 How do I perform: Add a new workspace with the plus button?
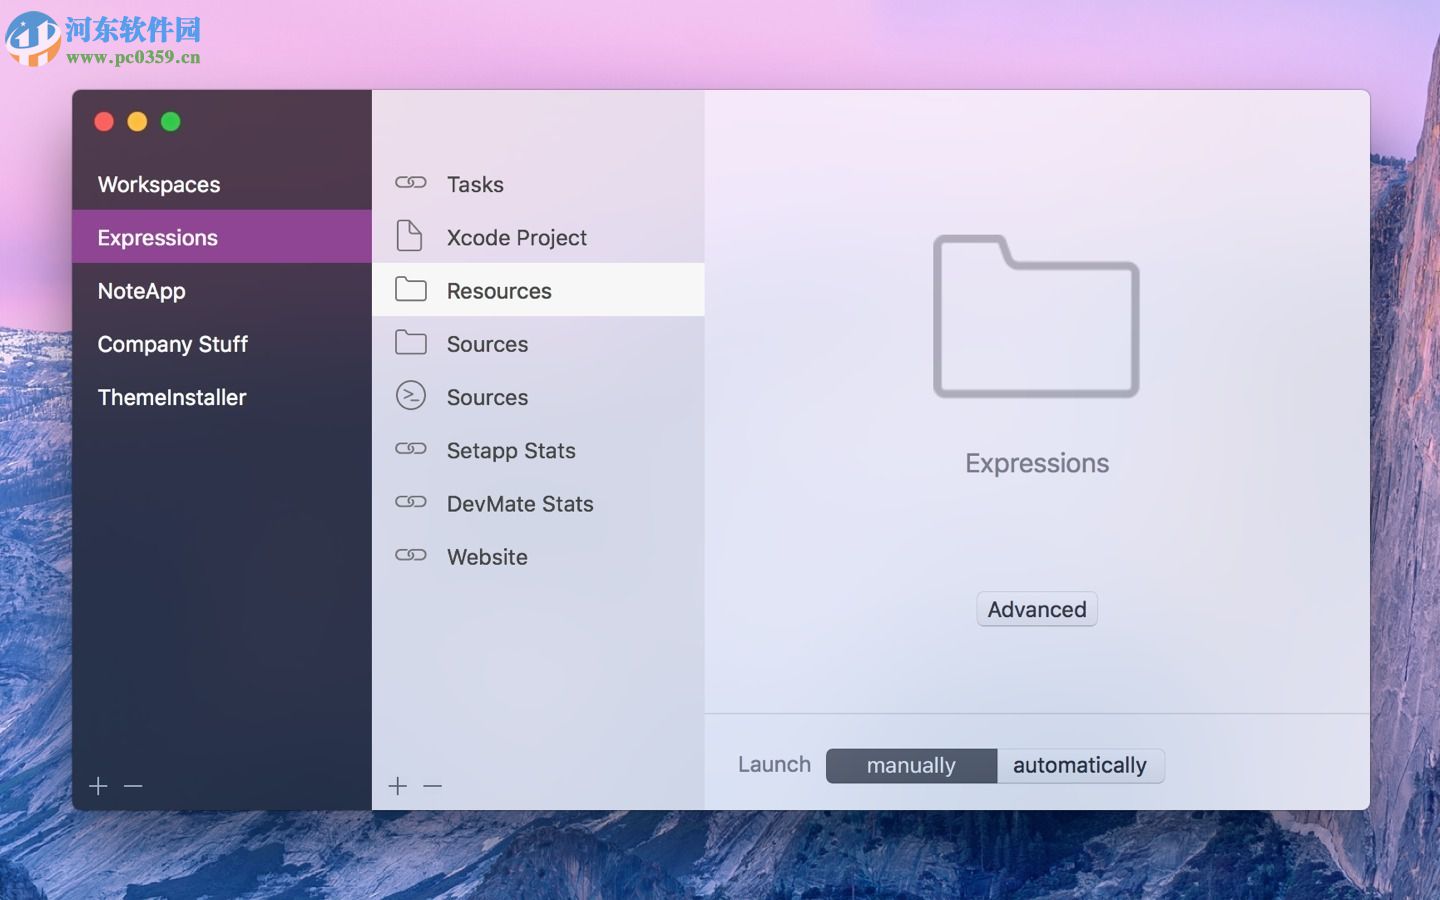click(98, 786)
